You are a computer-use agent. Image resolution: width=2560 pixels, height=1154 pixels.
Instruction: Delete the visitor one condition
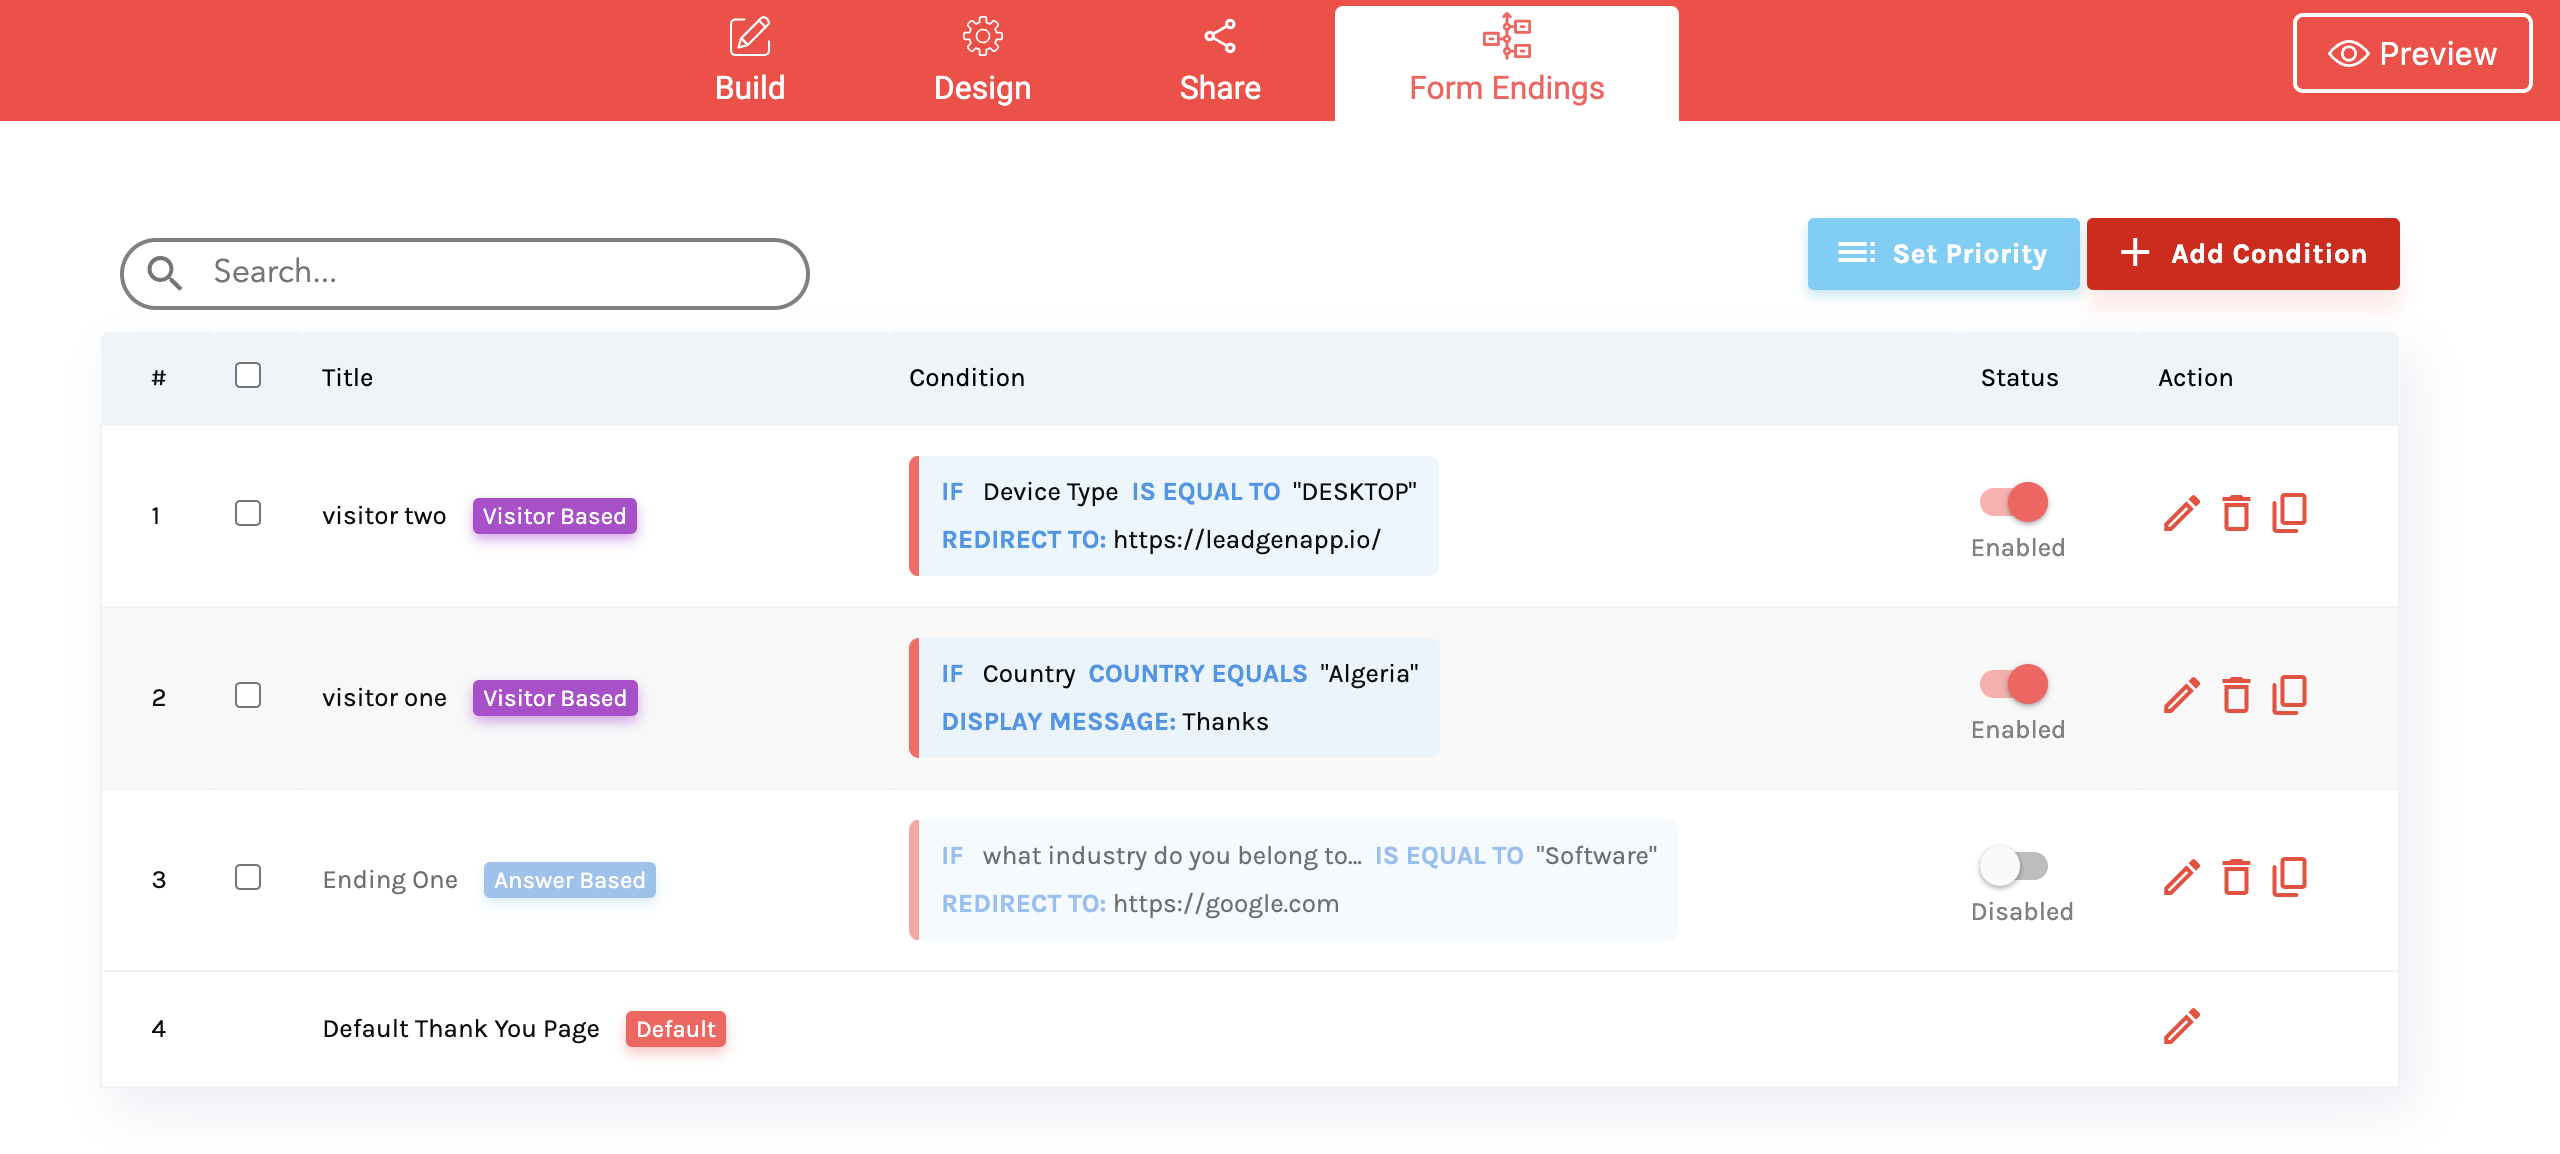click(2236, 696)
